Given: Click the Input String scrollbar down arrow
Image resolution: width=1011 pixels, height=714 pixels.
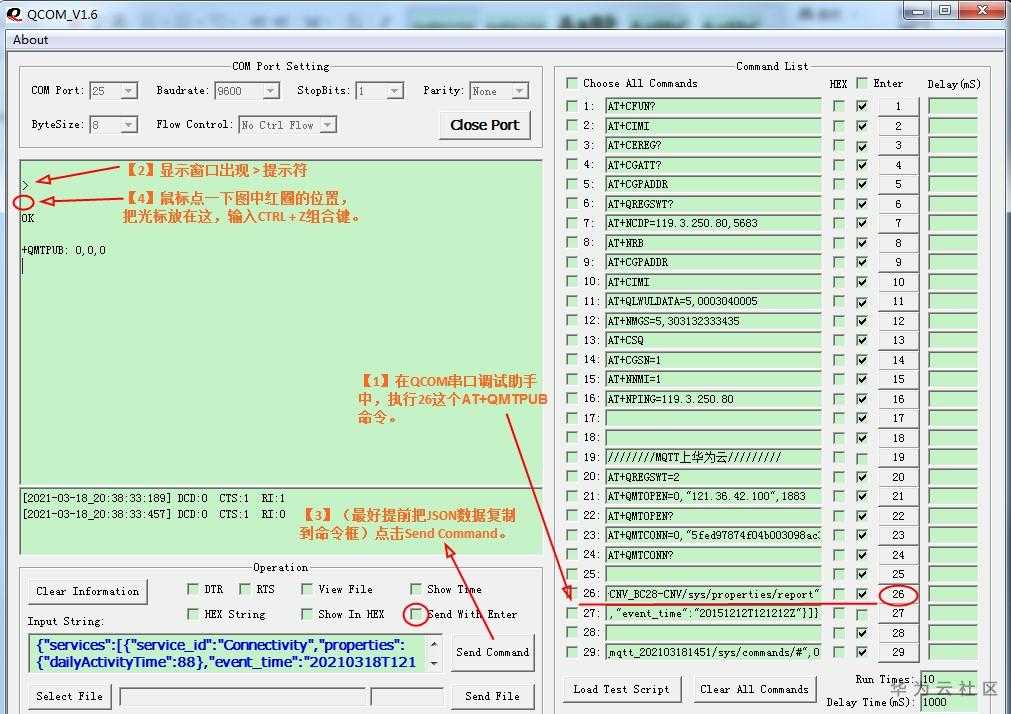Looking at the screenshot, I should (x=434, y=663).
